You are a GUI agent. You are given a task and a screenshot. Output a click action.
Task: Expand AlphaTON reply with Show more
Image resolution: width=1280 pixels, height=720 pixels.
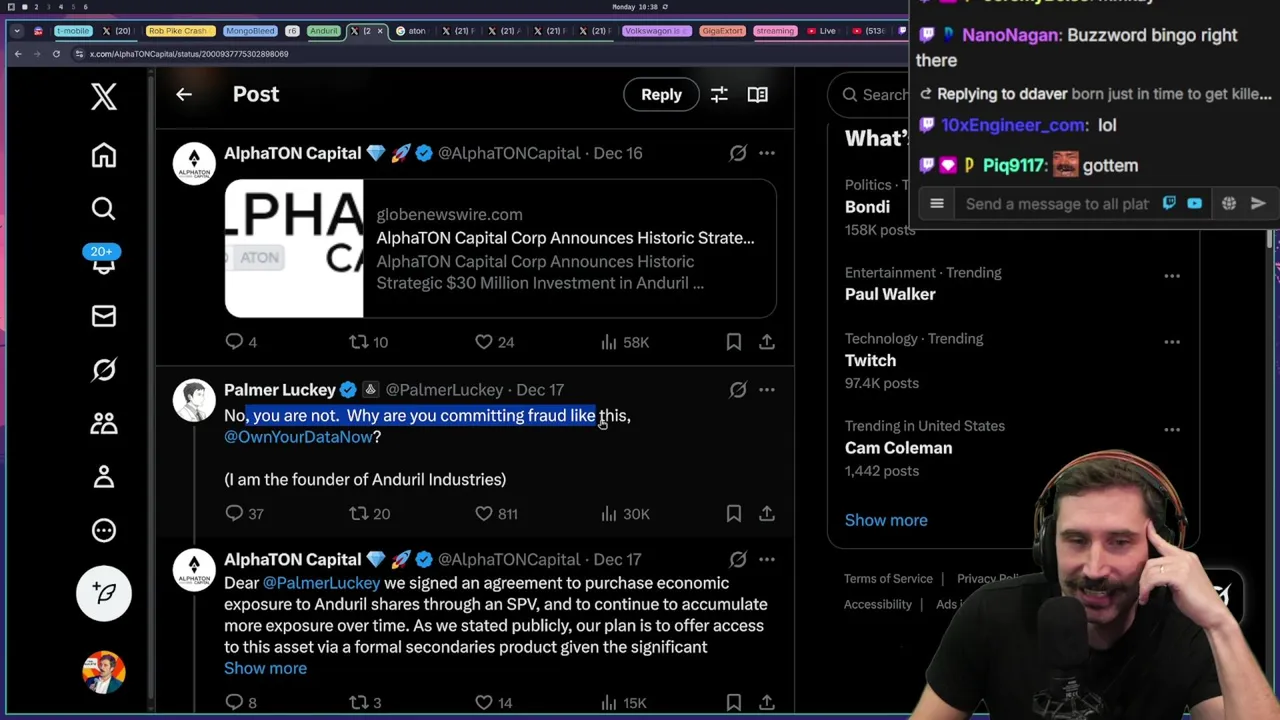(265, 668)
